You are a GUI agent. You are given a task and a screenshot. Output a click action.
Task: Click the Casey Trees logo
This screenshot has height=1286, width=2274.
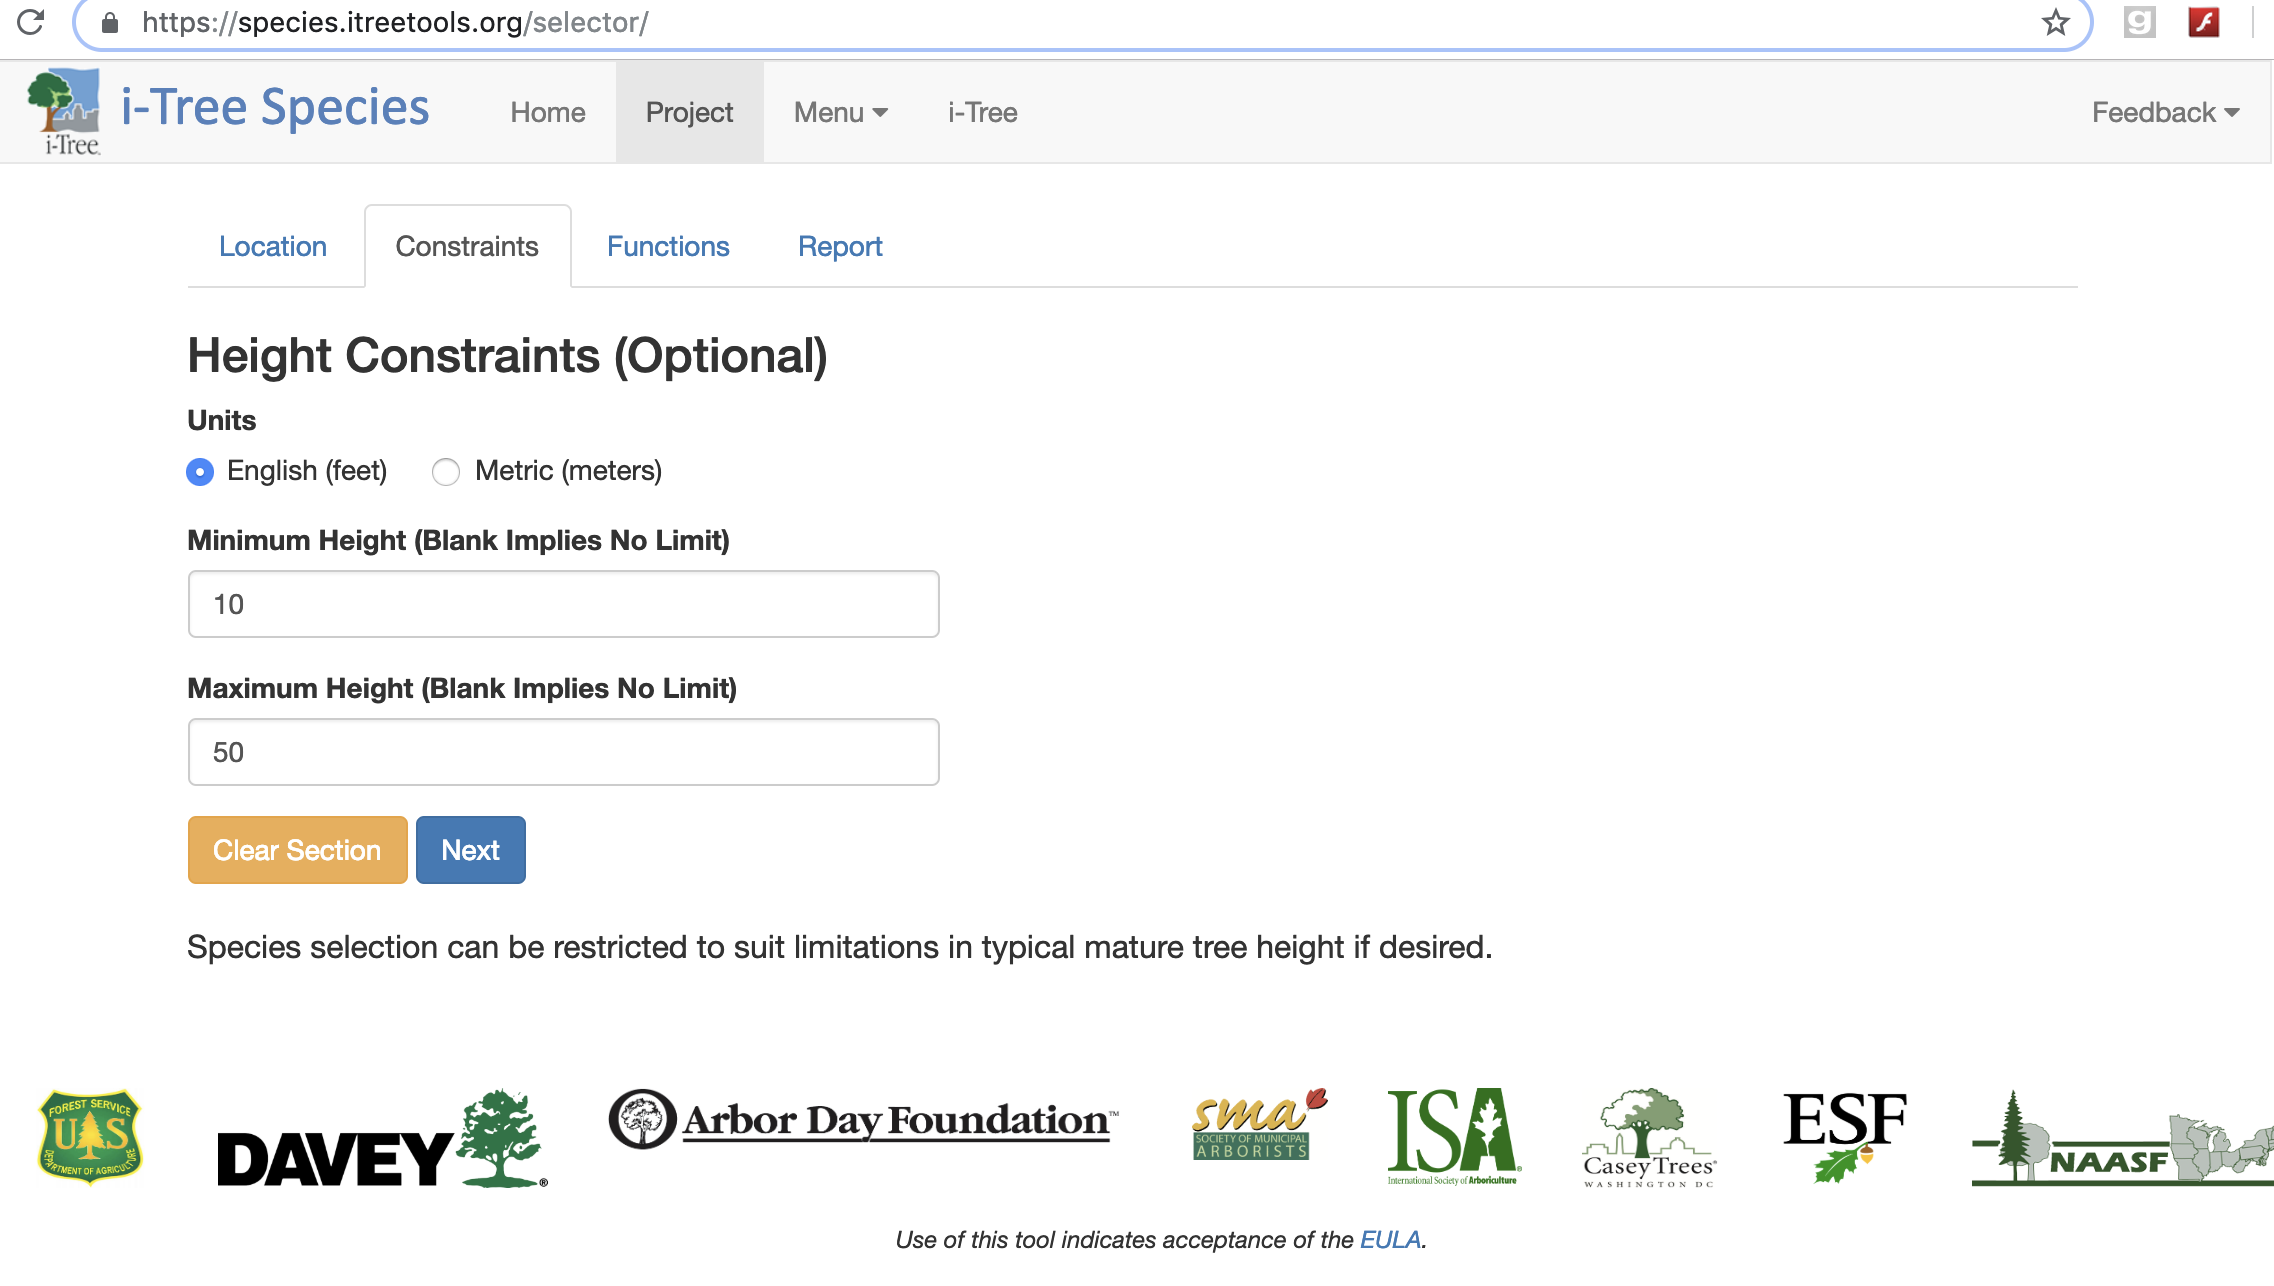point(1648,1138)
